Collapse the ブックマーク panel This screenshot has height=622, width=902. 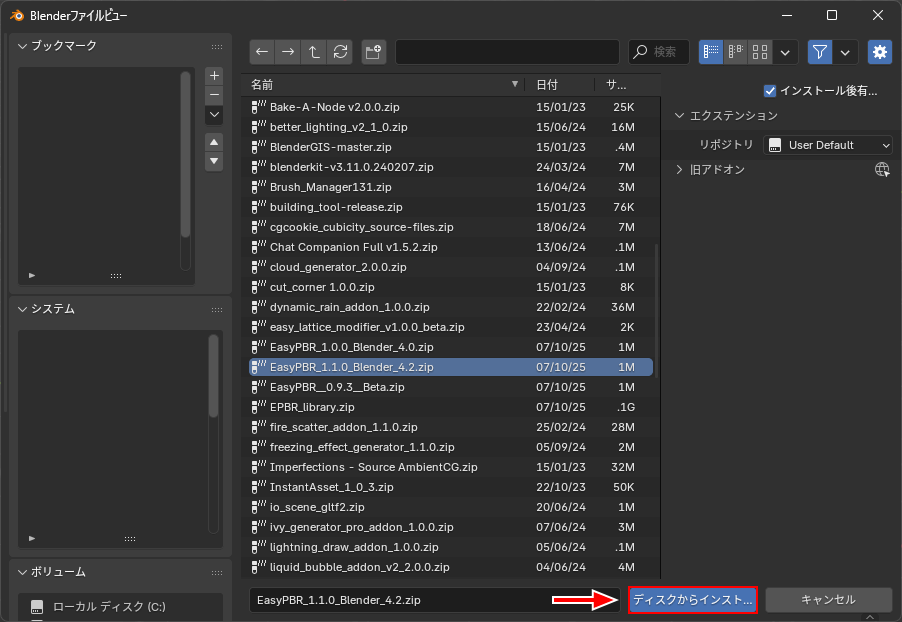pyautogui.click(x=23, y=46)
